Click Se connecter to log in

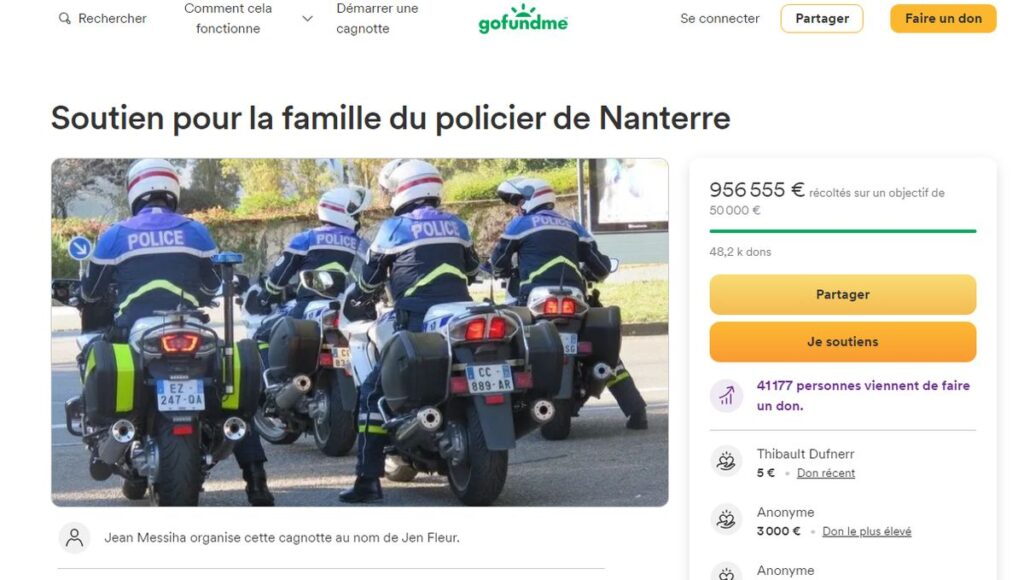pyautogui.click(x=720, y=18)
